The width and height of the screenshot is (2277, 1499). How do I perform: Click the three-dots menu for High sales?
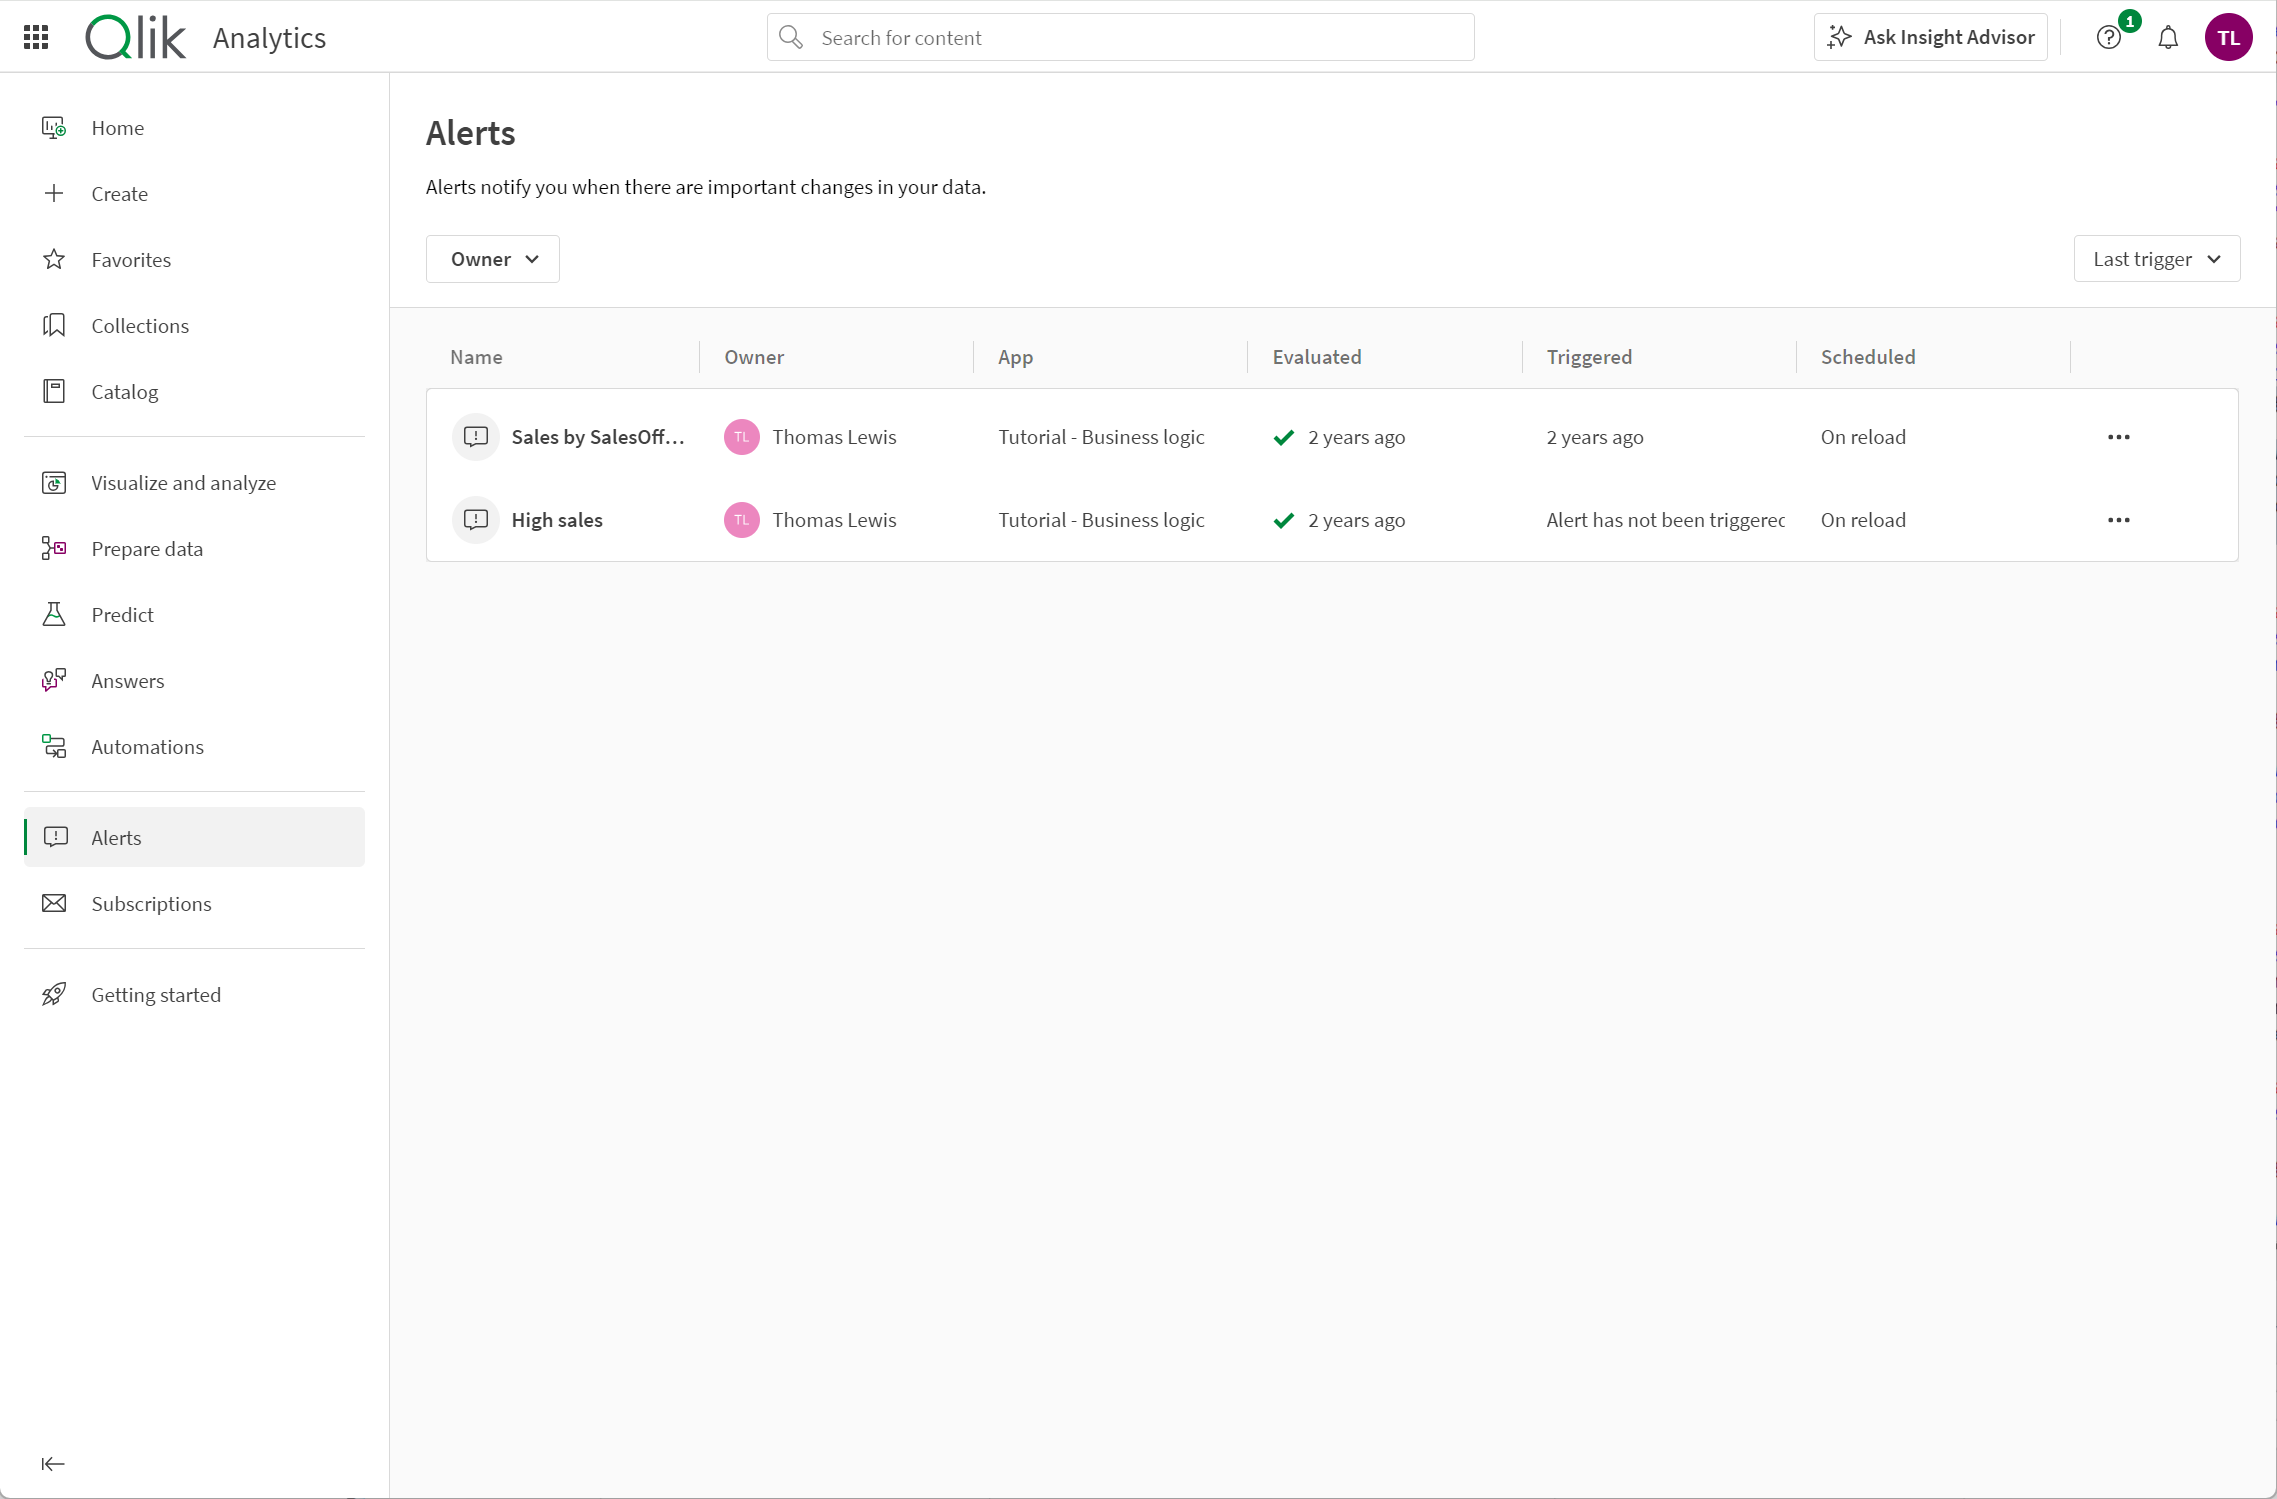[2118, 519]
